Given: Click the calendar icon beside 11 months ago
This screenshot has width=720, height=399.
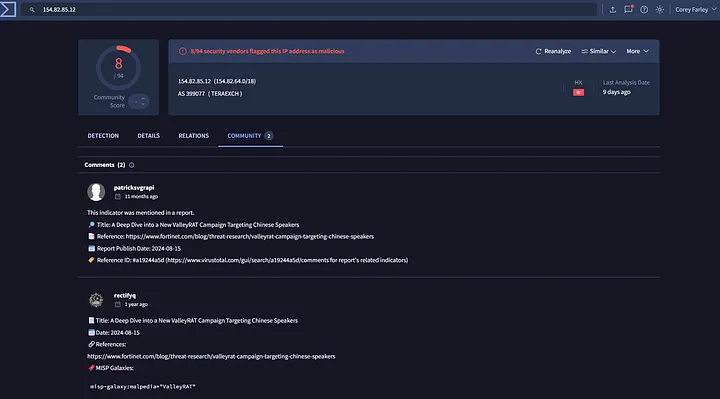Looking at the screenshot, I should [x=118, y=197].
